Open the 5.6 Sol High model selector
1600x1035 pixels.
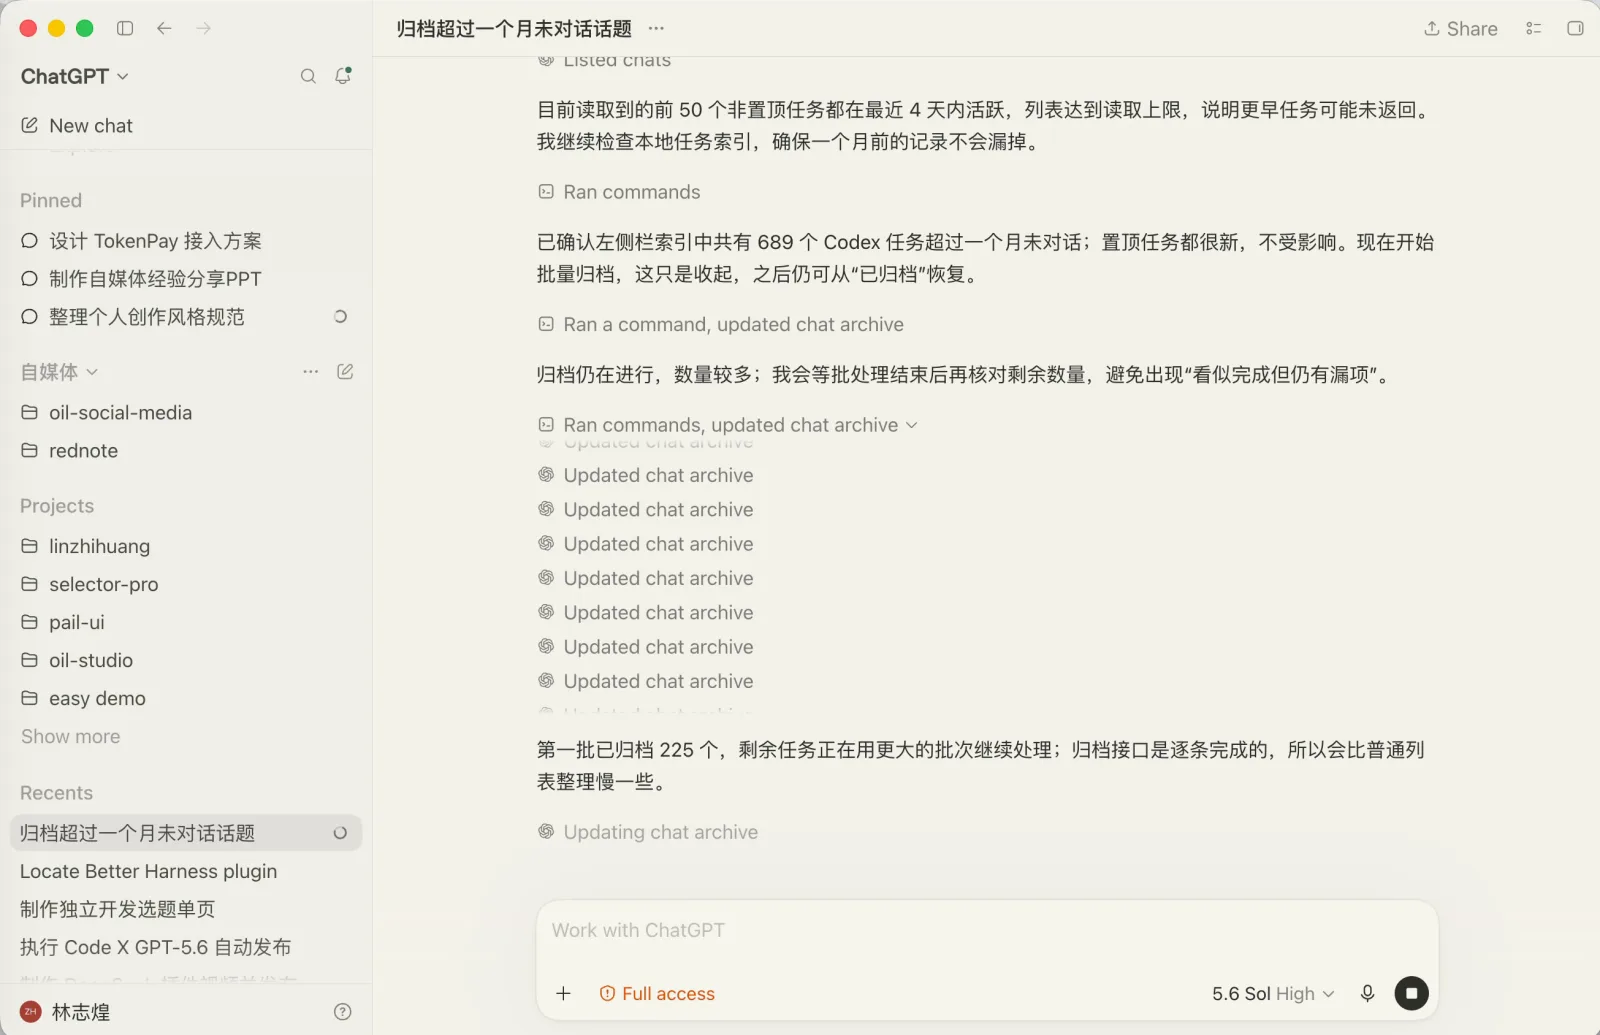coord(1273,993)
